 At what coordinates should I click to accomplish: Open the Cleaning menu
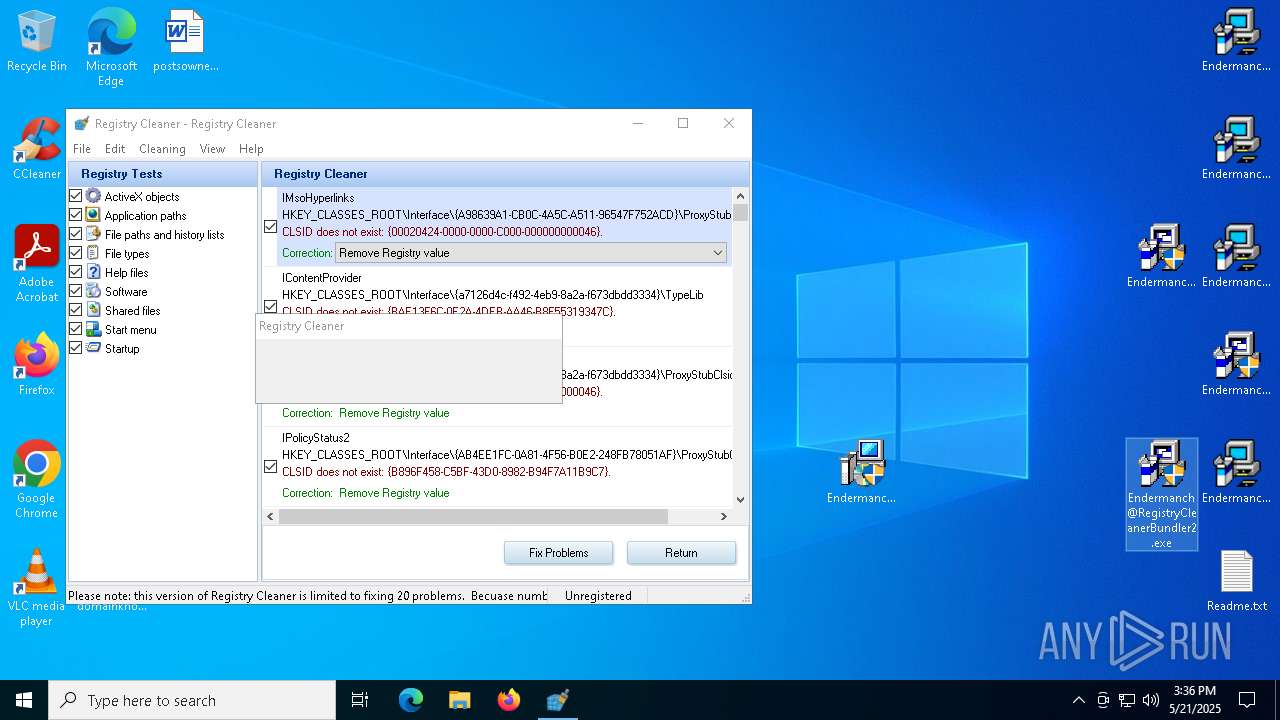click(162, 149)
